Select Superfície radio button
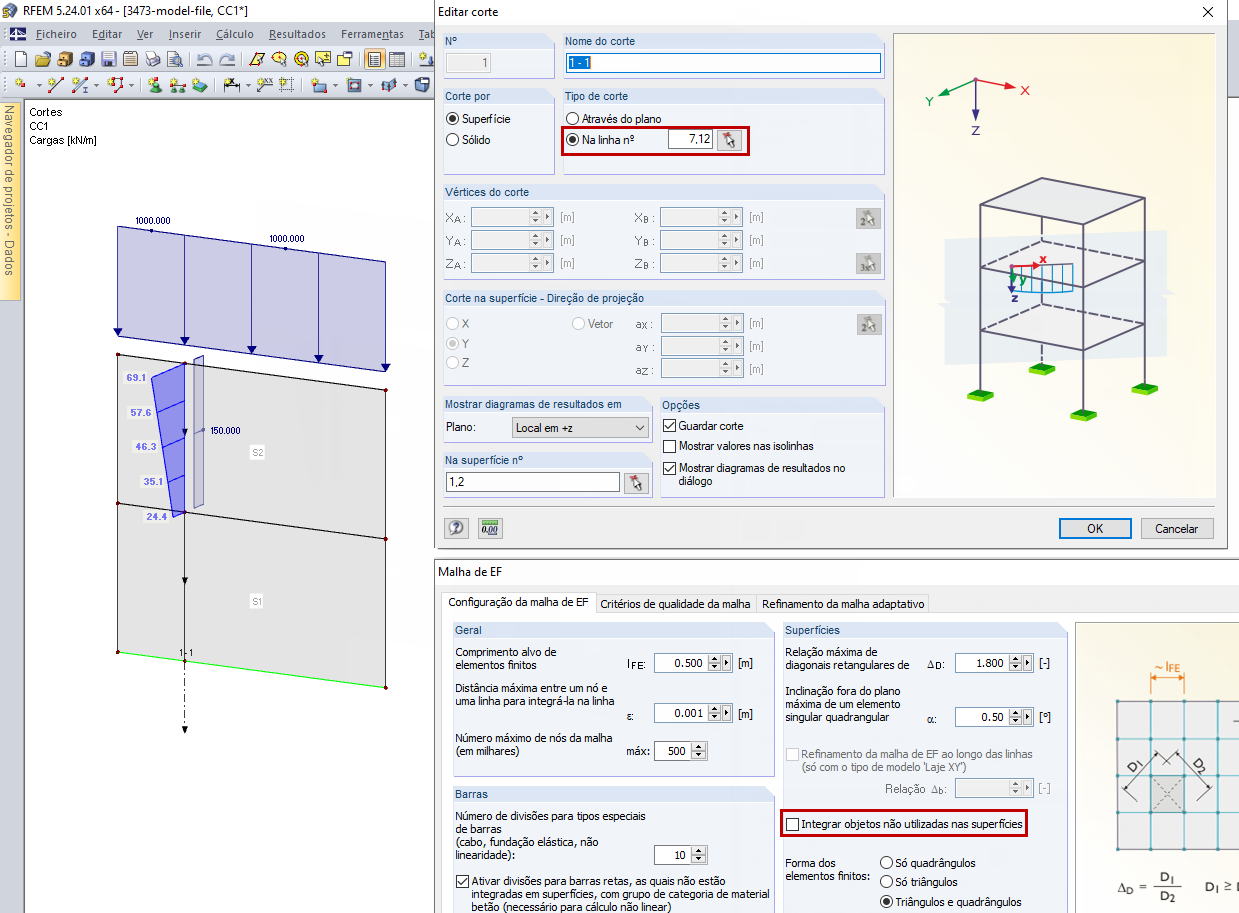Screen dimensions: 1239x913 point(453,119)
